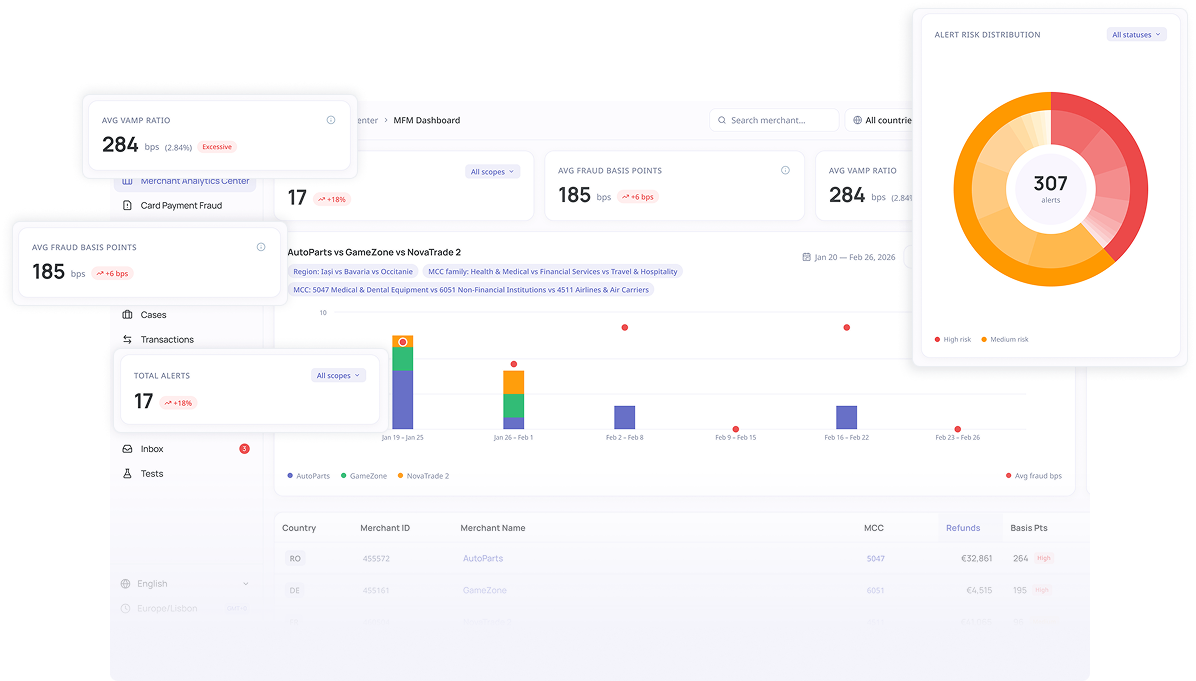Click the Feb 2 – Feb 8 avg fraud bps dot
Image resolution: width=1196 pixels, height=681 pixels.
coord(625,327)
